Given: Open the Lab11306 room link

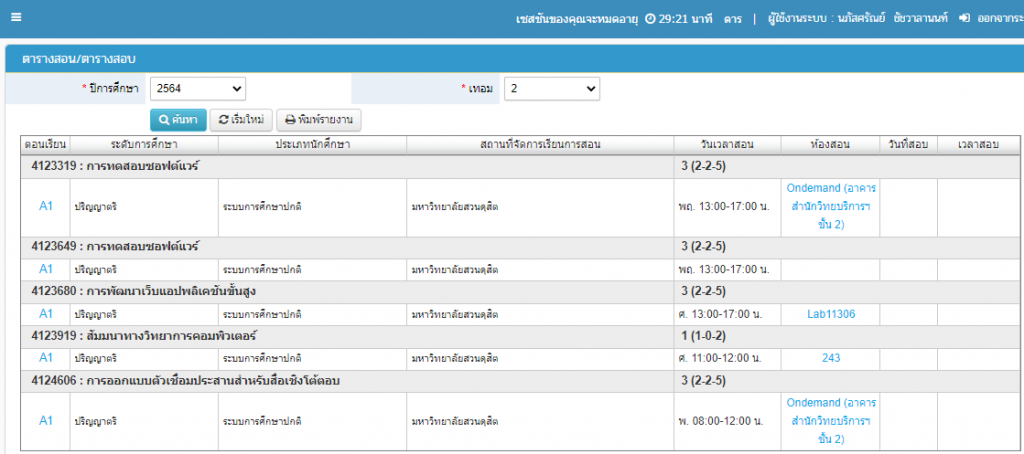Looking at the screenshot, I should (830, 314).
